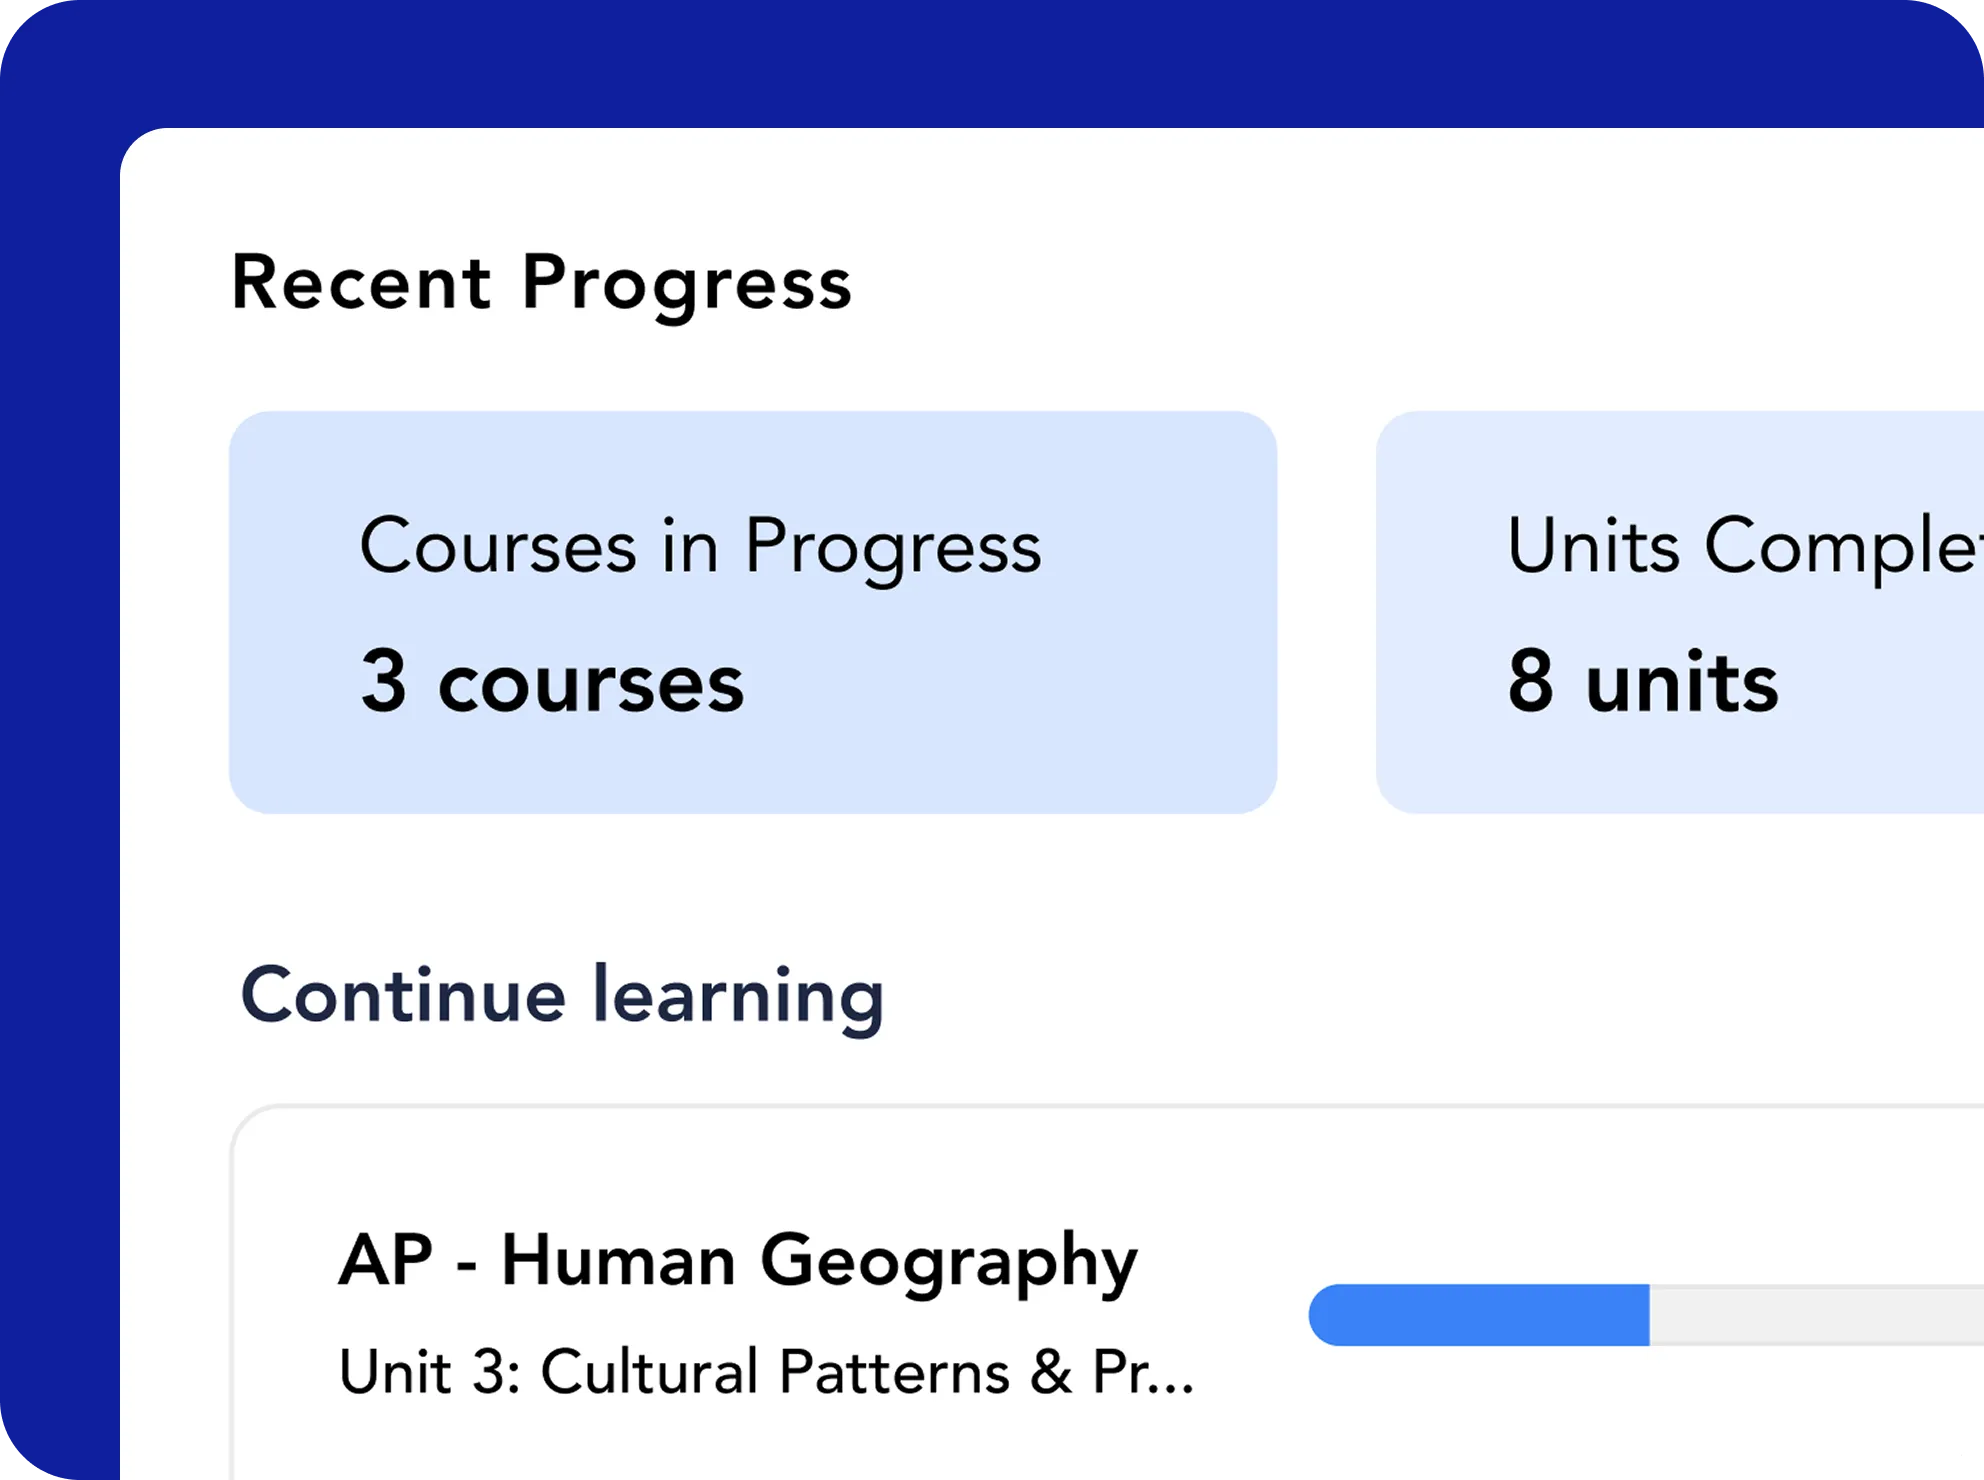Click the Recent Progress heading

tap(542, 285)
